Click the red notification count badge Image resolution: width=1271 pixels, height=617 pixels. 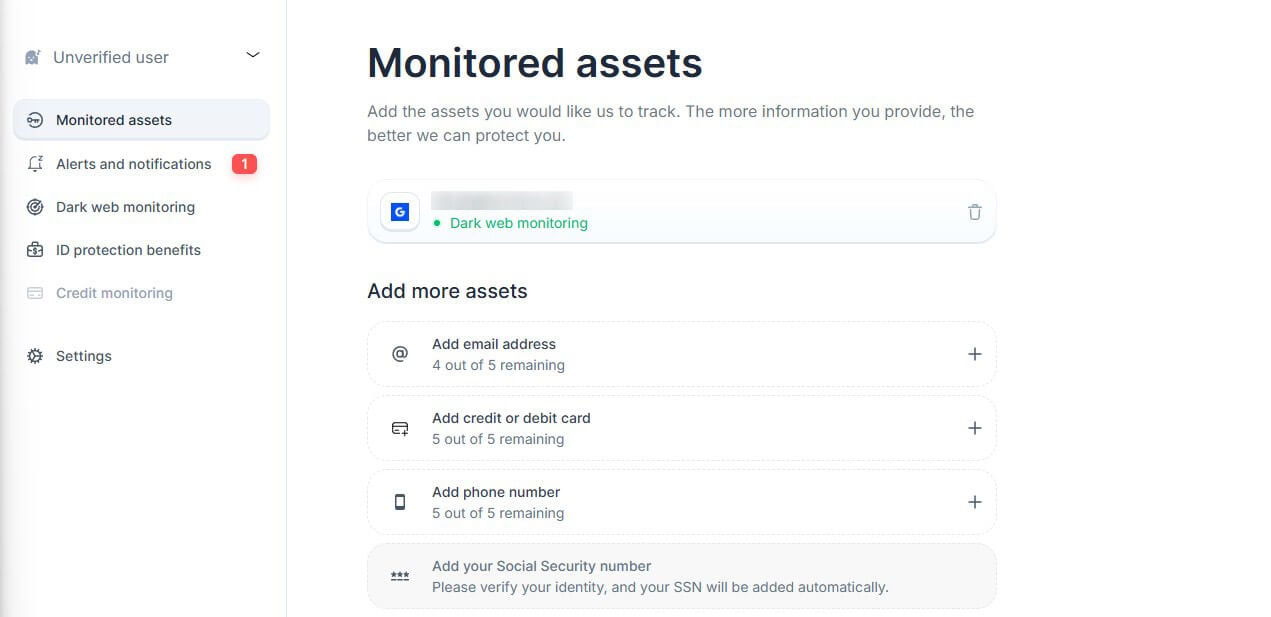click(x=244, y=164)
